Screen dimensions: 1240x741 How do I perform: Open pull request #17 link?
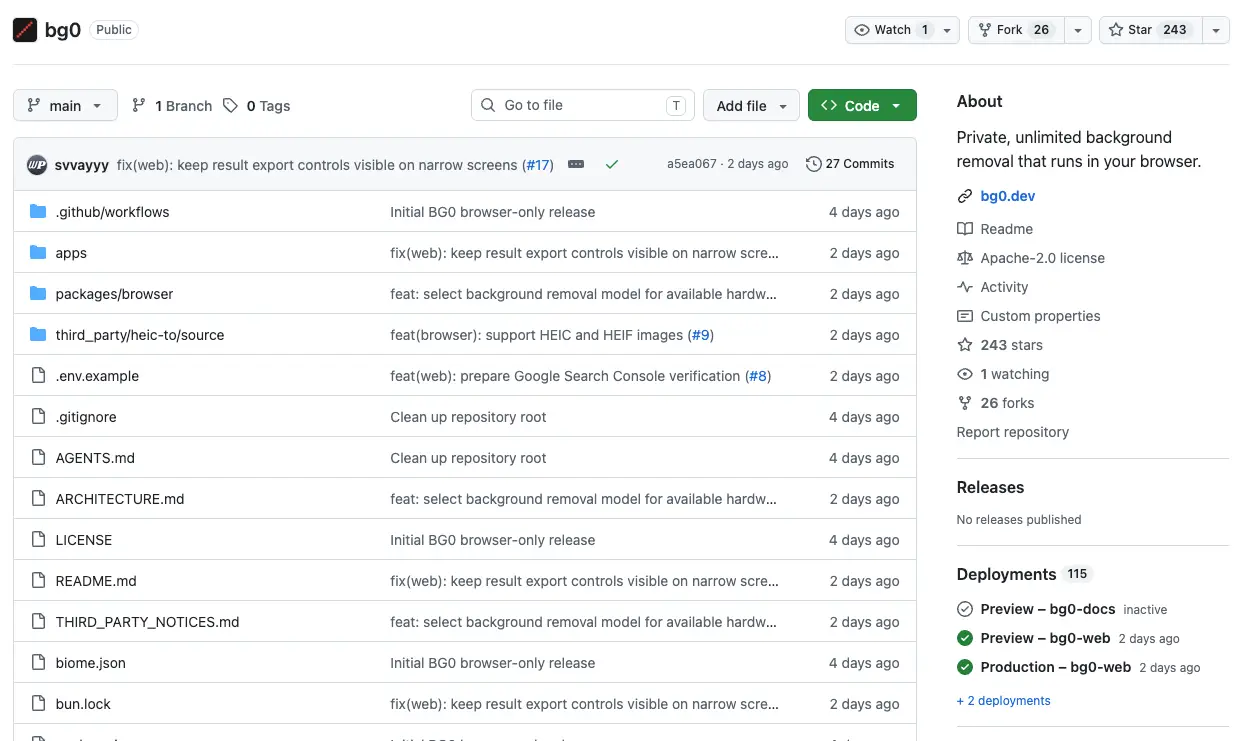538,164
